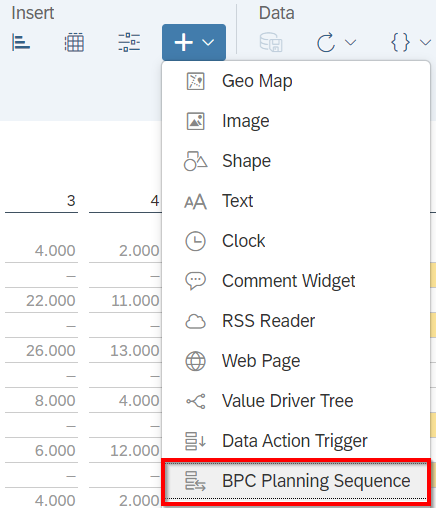This screenshot has height=508, width=436.
Task: Click the publish data icon under Data
Action: click(x=271, y=42)
